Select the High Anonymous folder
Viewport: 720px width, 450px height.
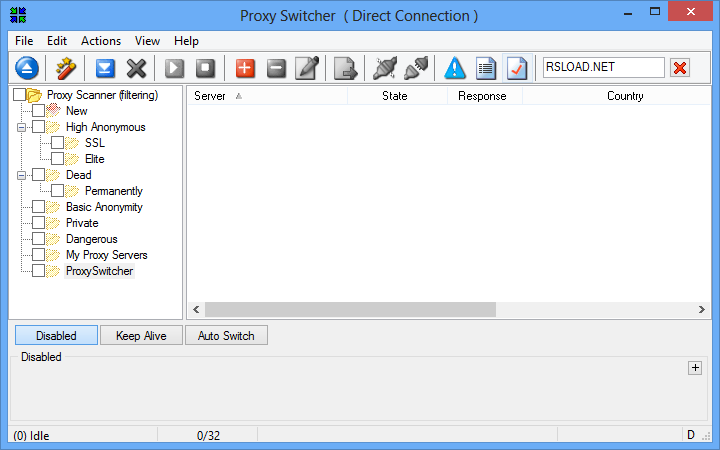(106, 127)
